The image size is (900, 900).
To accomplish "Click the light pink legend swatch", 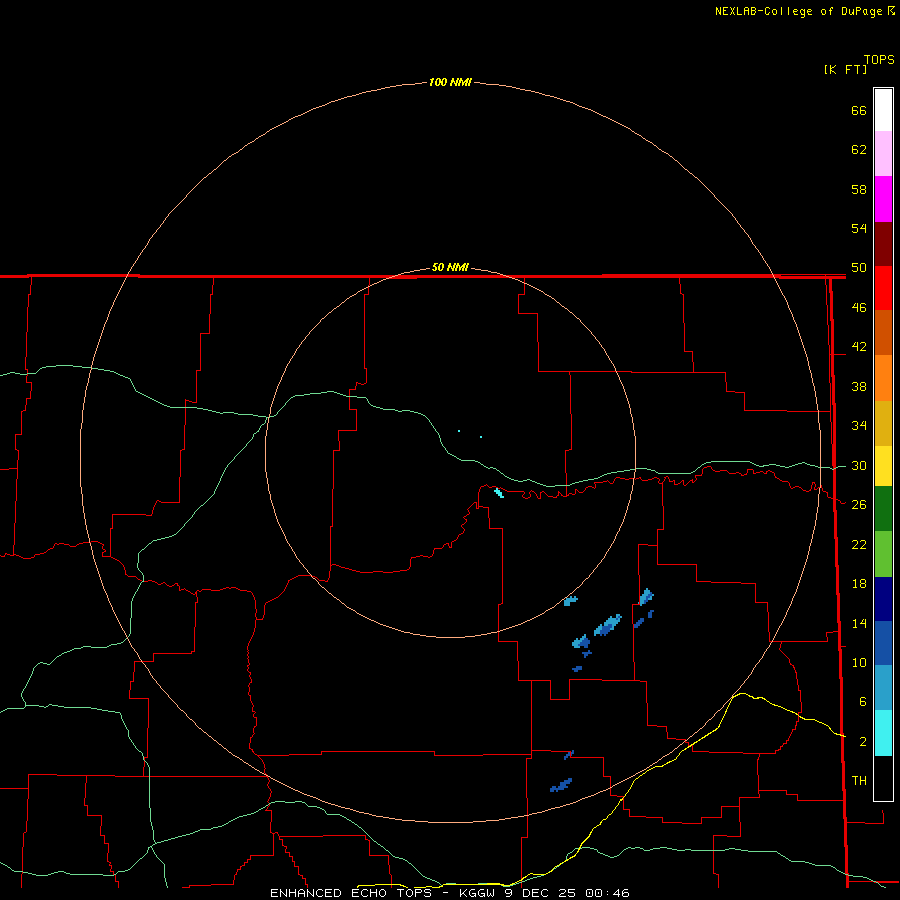I will click(x=883, y=154).
